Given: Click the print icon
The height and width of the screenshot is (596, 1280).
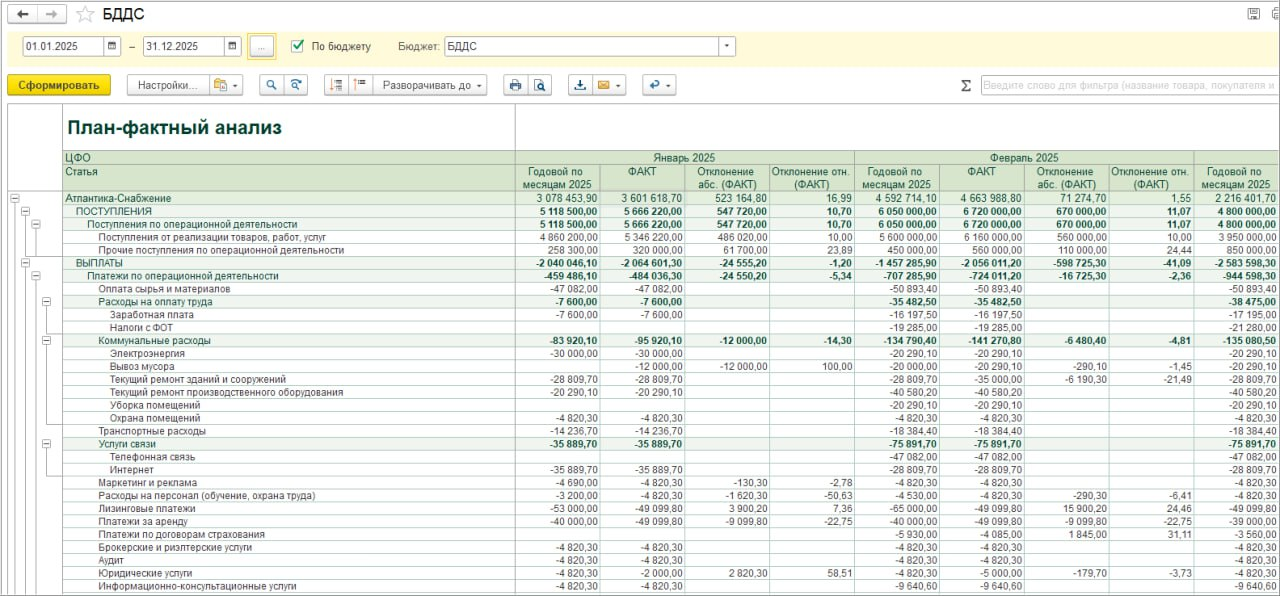Looking at the screenshot, I should pos(515,85).
